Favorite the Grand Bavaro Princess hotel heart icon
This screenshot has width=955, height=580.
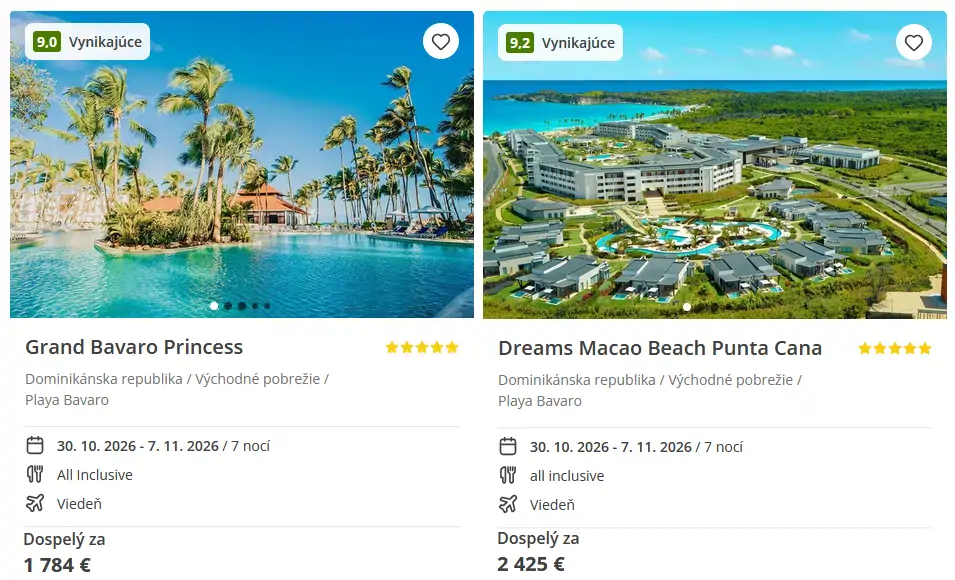pyautogui.click(x=441, y=41)
